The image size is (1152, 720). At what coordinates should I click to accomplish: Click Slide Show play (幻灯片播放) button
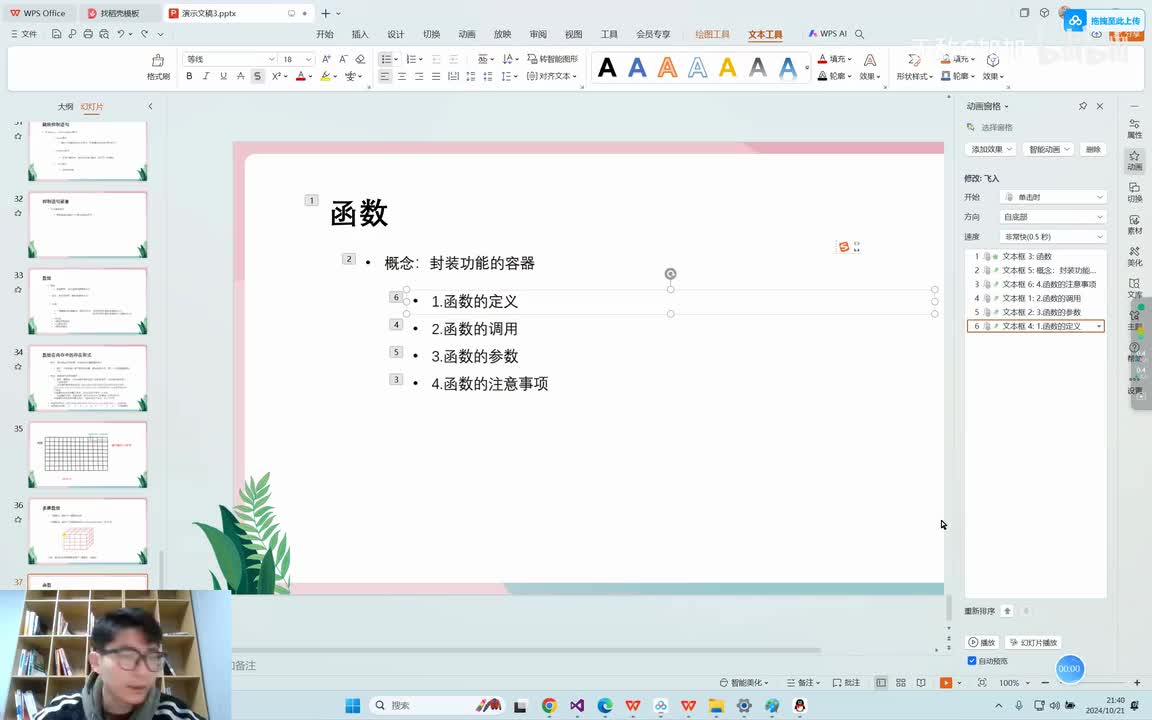[x=1033, y=642]
